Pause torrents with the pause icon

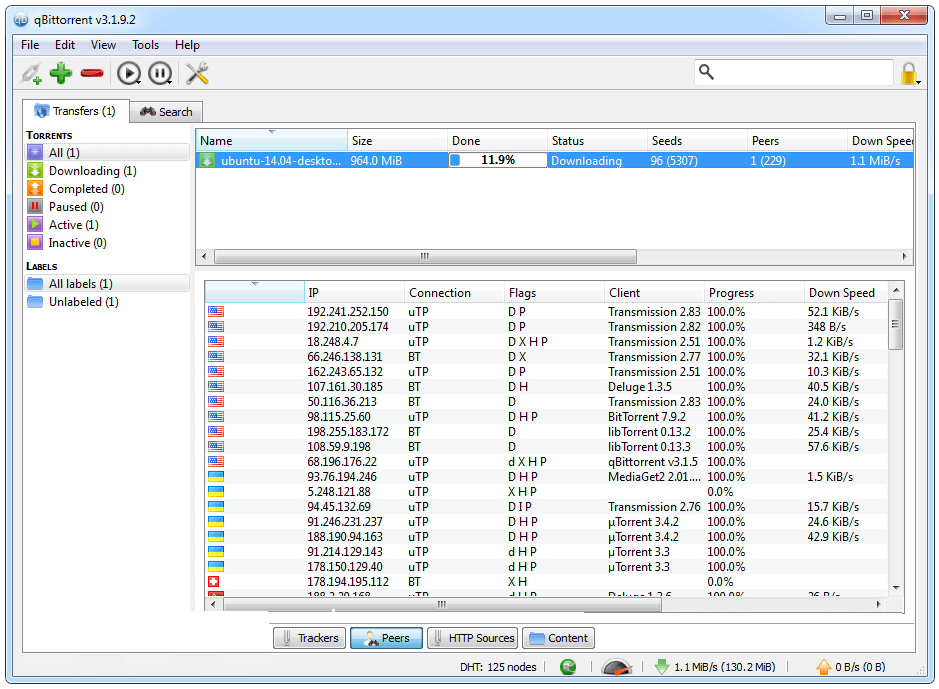(x=160, y=74)
